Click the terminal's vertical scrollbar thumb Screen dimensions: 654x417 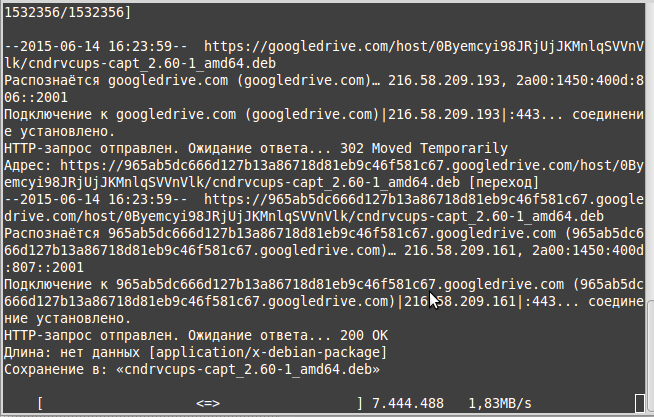(650, 357)
